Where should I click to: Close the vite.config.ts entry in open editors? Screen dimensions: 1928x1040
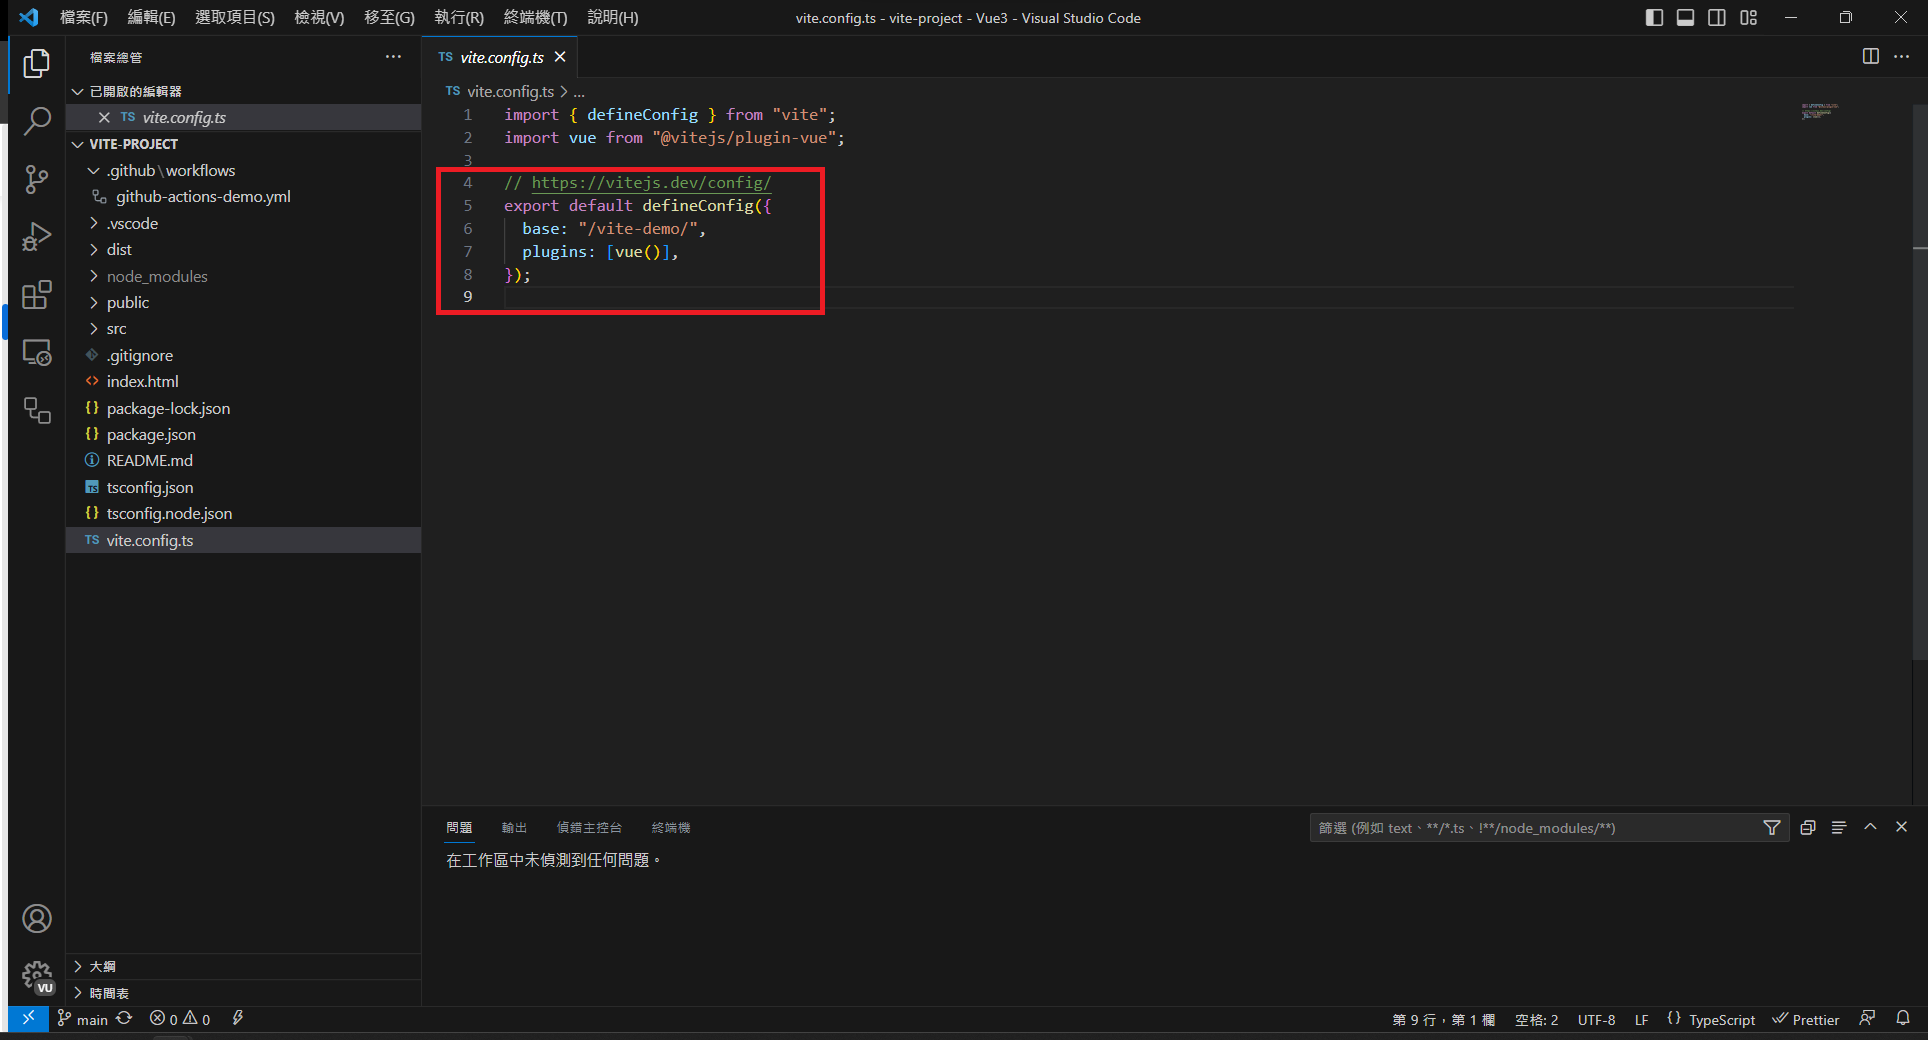(x=104, y=118)
